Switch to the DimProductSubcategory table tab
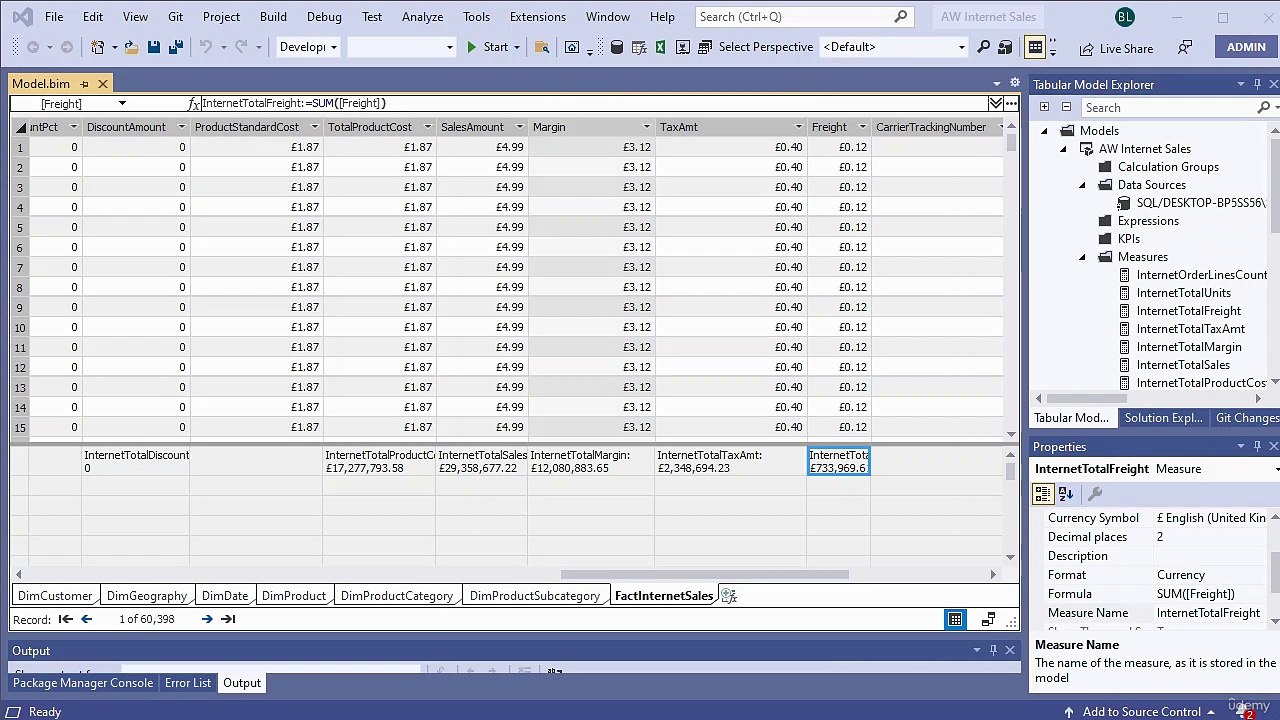 [x=535, y=596]
